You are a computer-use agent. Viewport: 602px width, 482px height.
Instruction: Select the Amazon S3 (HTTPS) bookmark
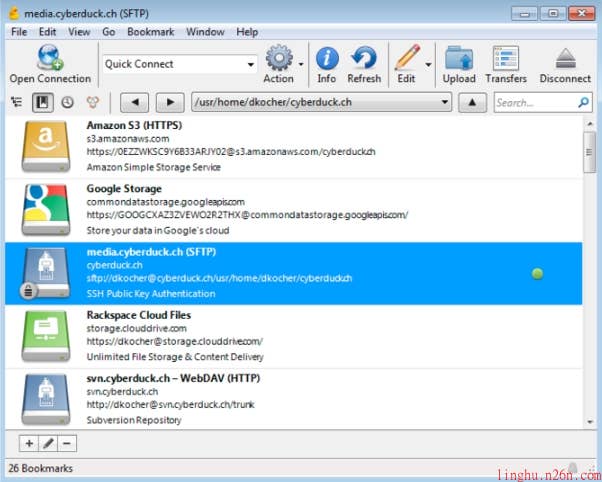[x=300, y=147]
